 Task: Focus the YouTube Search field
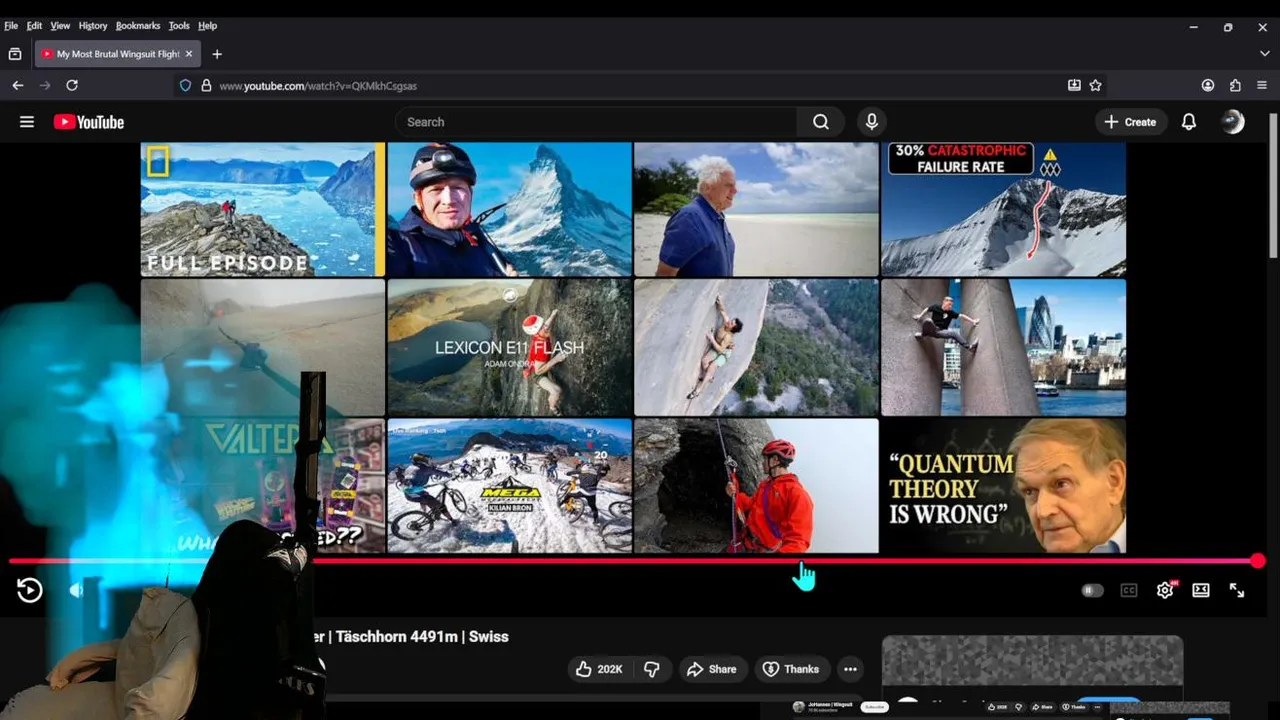tap(596, 122)
